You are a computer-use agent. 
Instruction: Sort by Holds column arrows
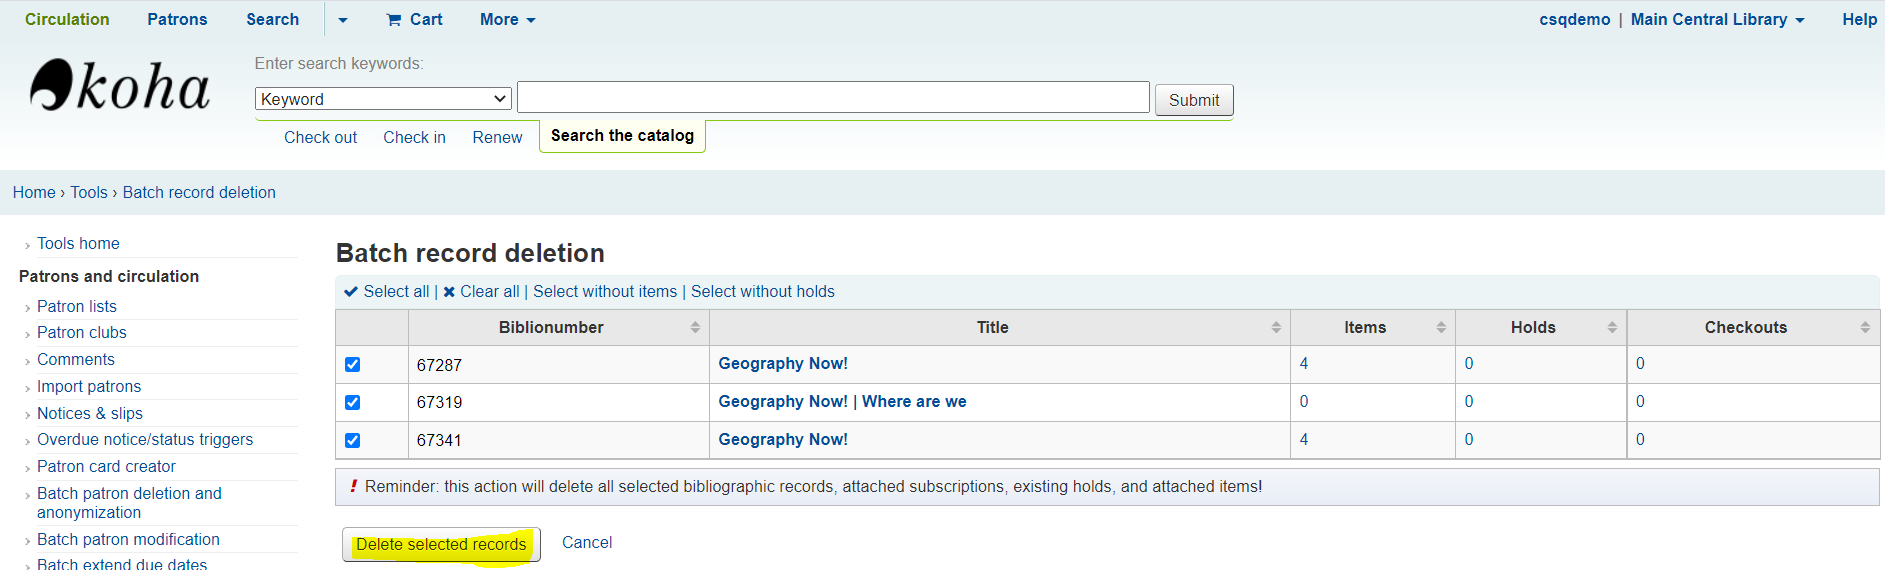click(1612, 328)
